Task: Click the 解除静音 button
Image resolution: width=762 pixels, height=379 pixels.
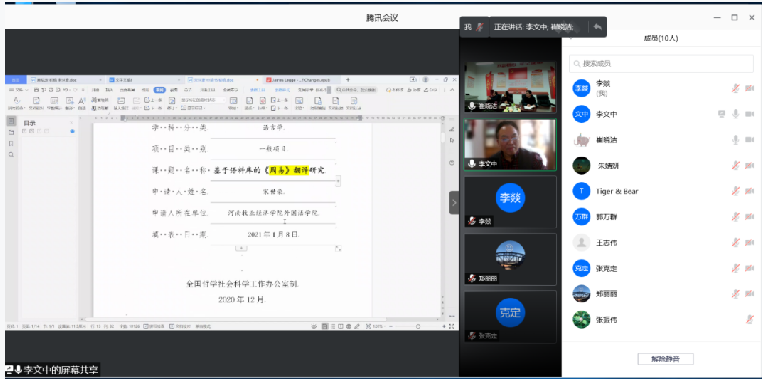Action: (x=665, y=359)
